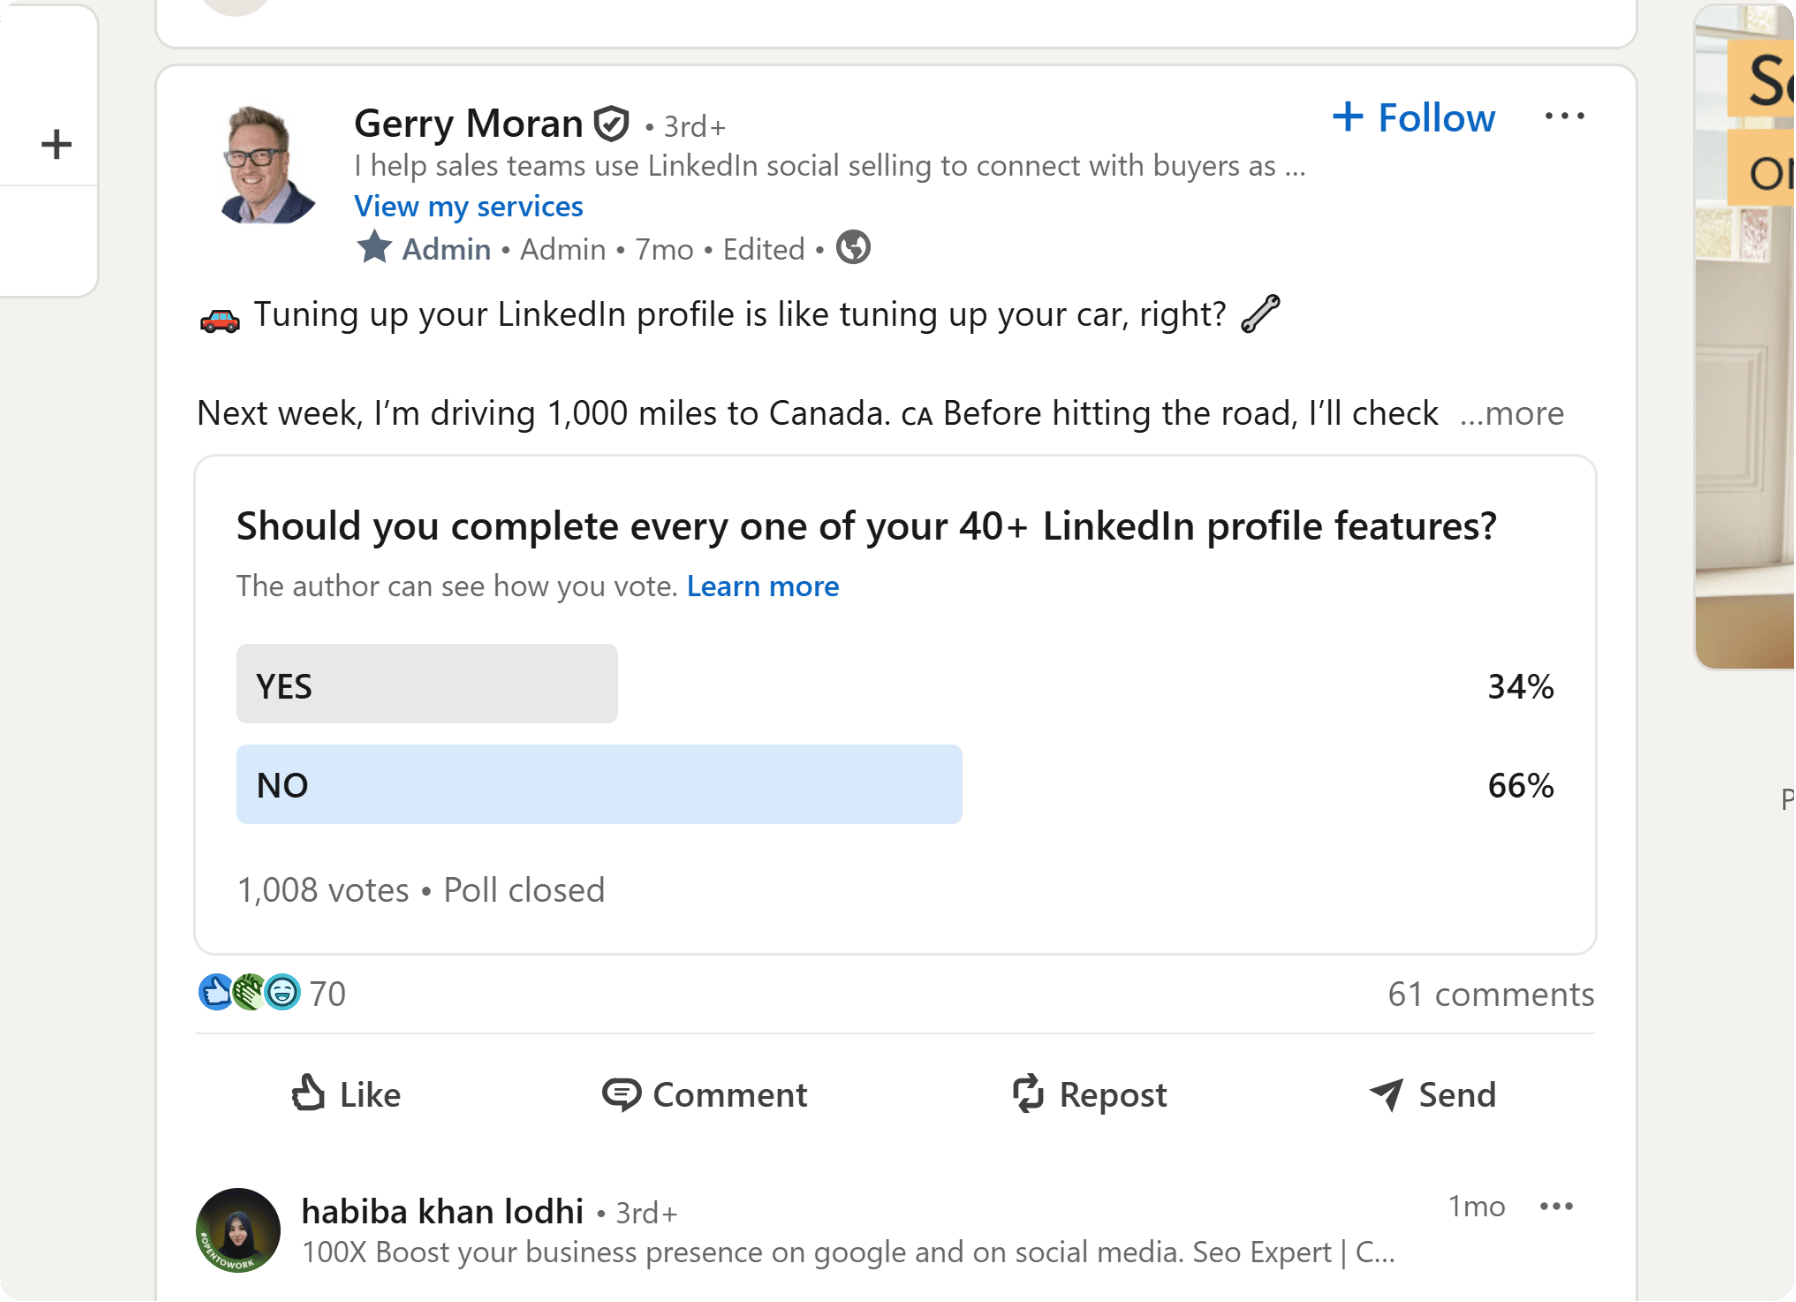Click Learn more about poll voting
The height and width of the screenshot is (1302, 1796).
762,586
